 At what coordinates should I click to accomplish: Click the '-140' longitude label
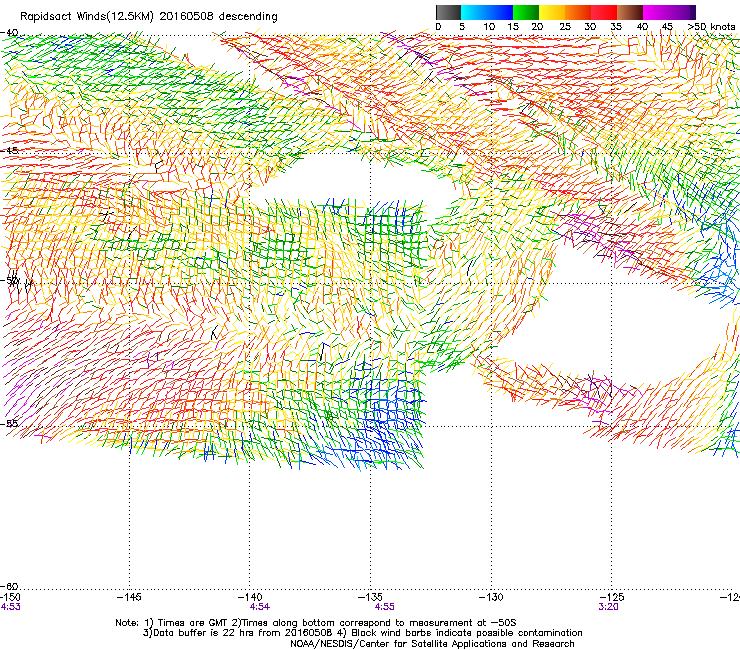tap(249, 597)
